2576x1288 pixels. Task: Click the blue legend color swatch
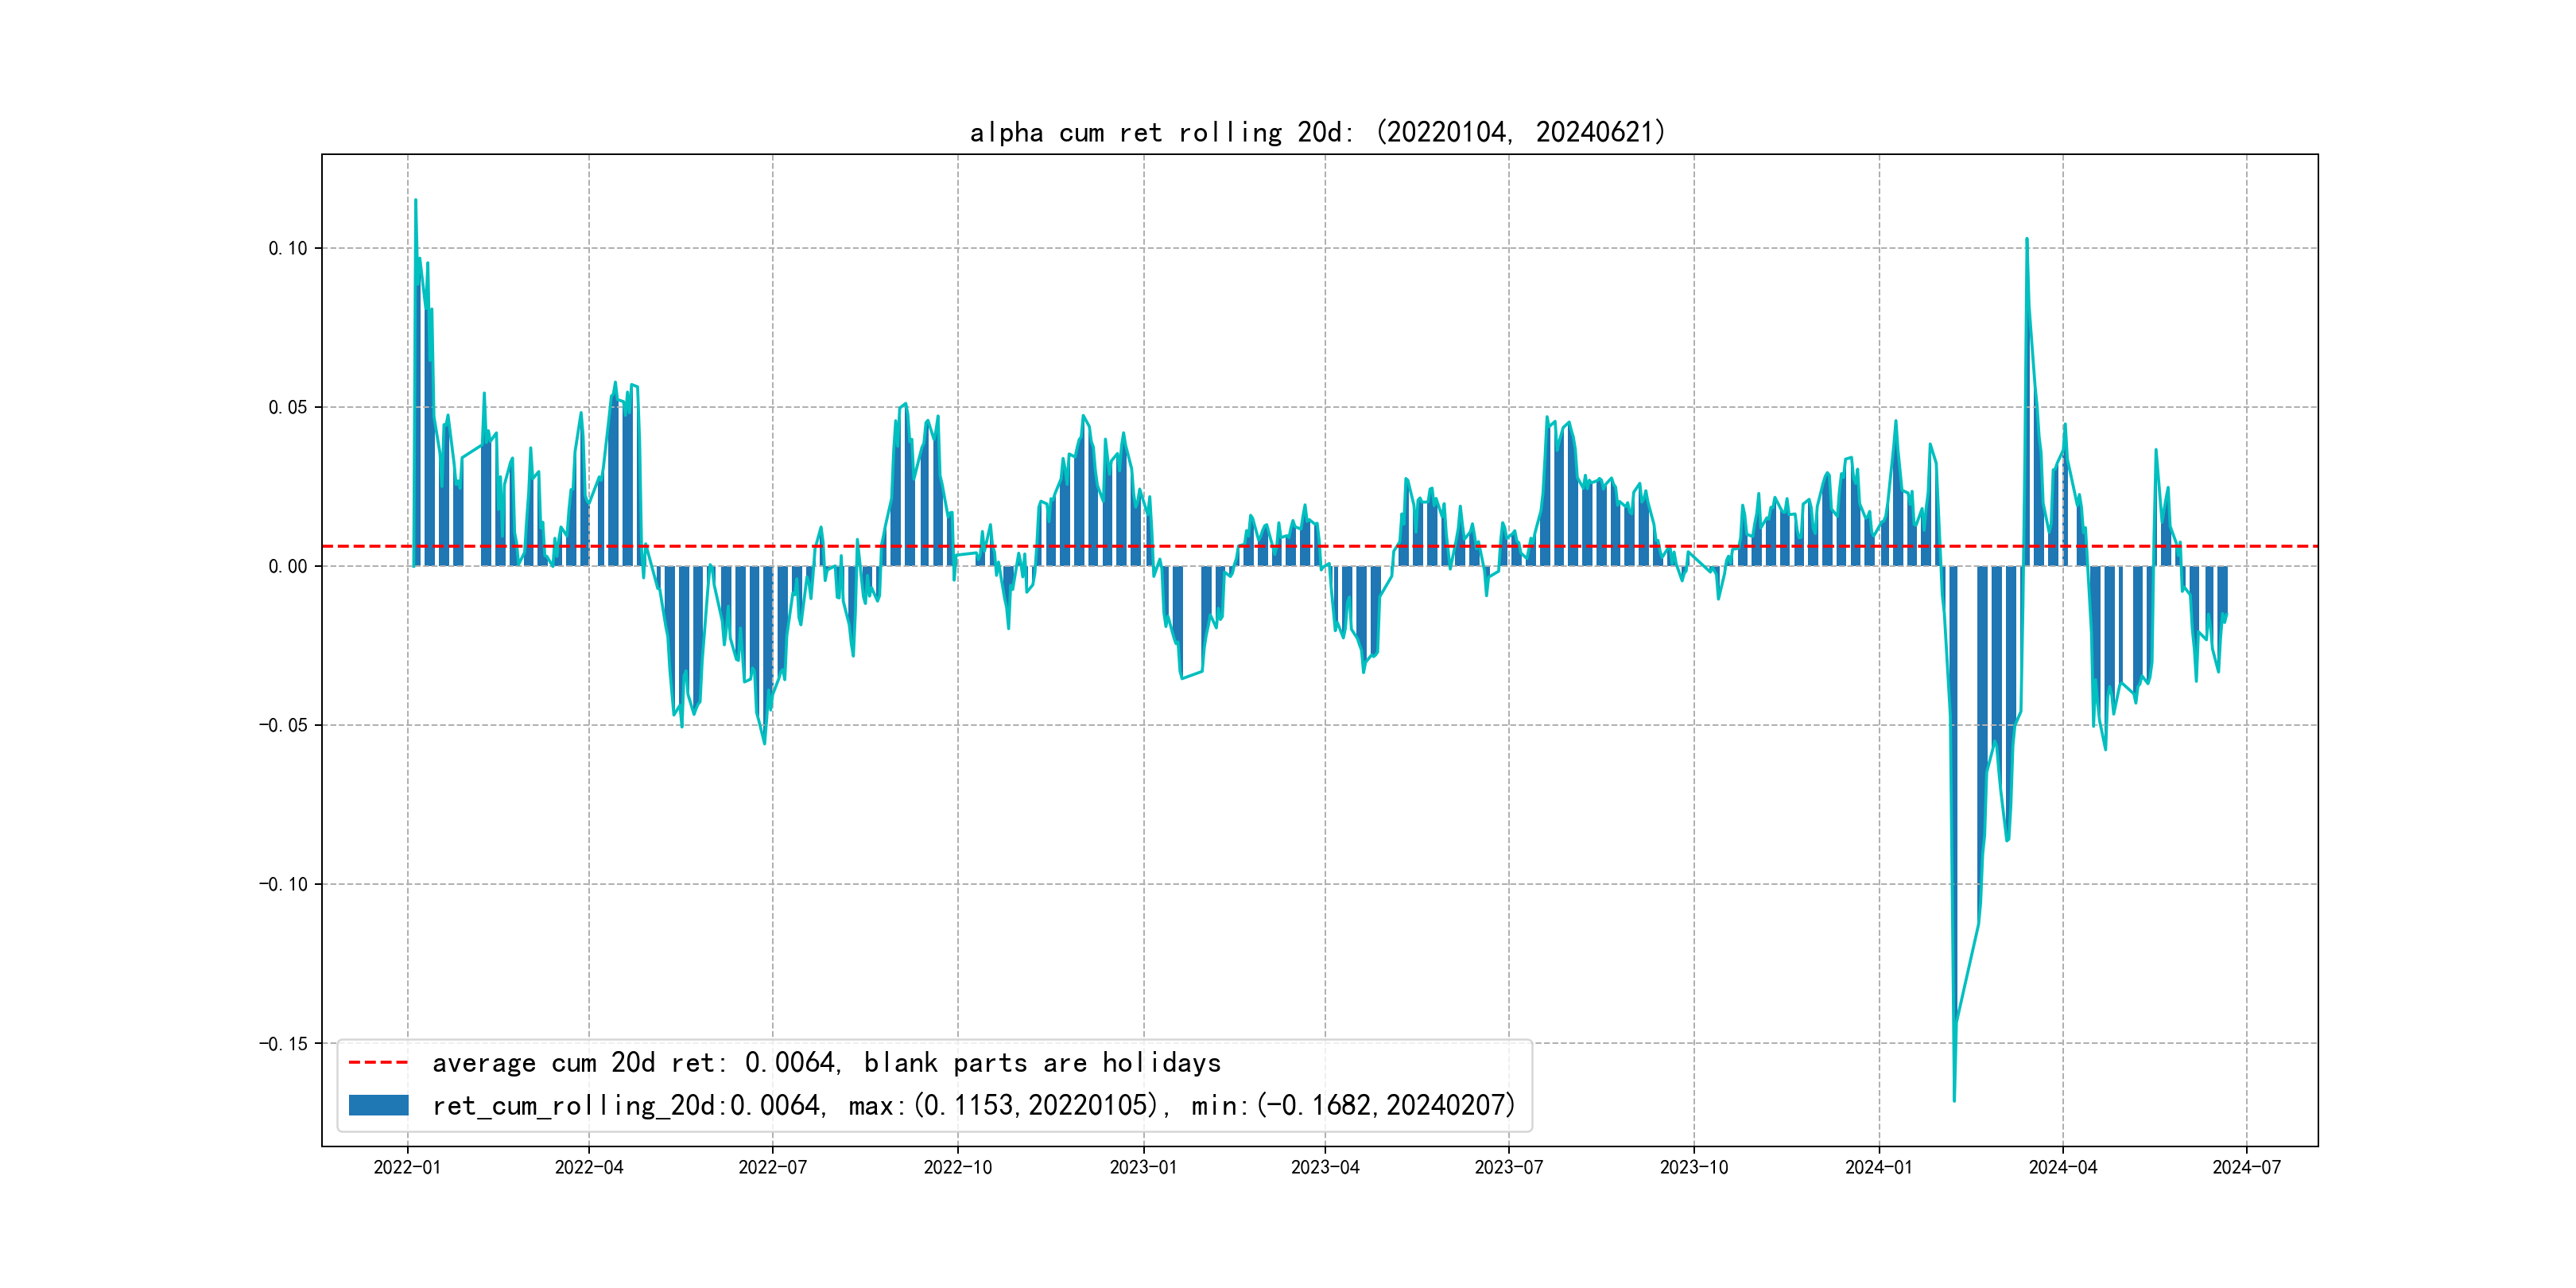coord(378,1105)
